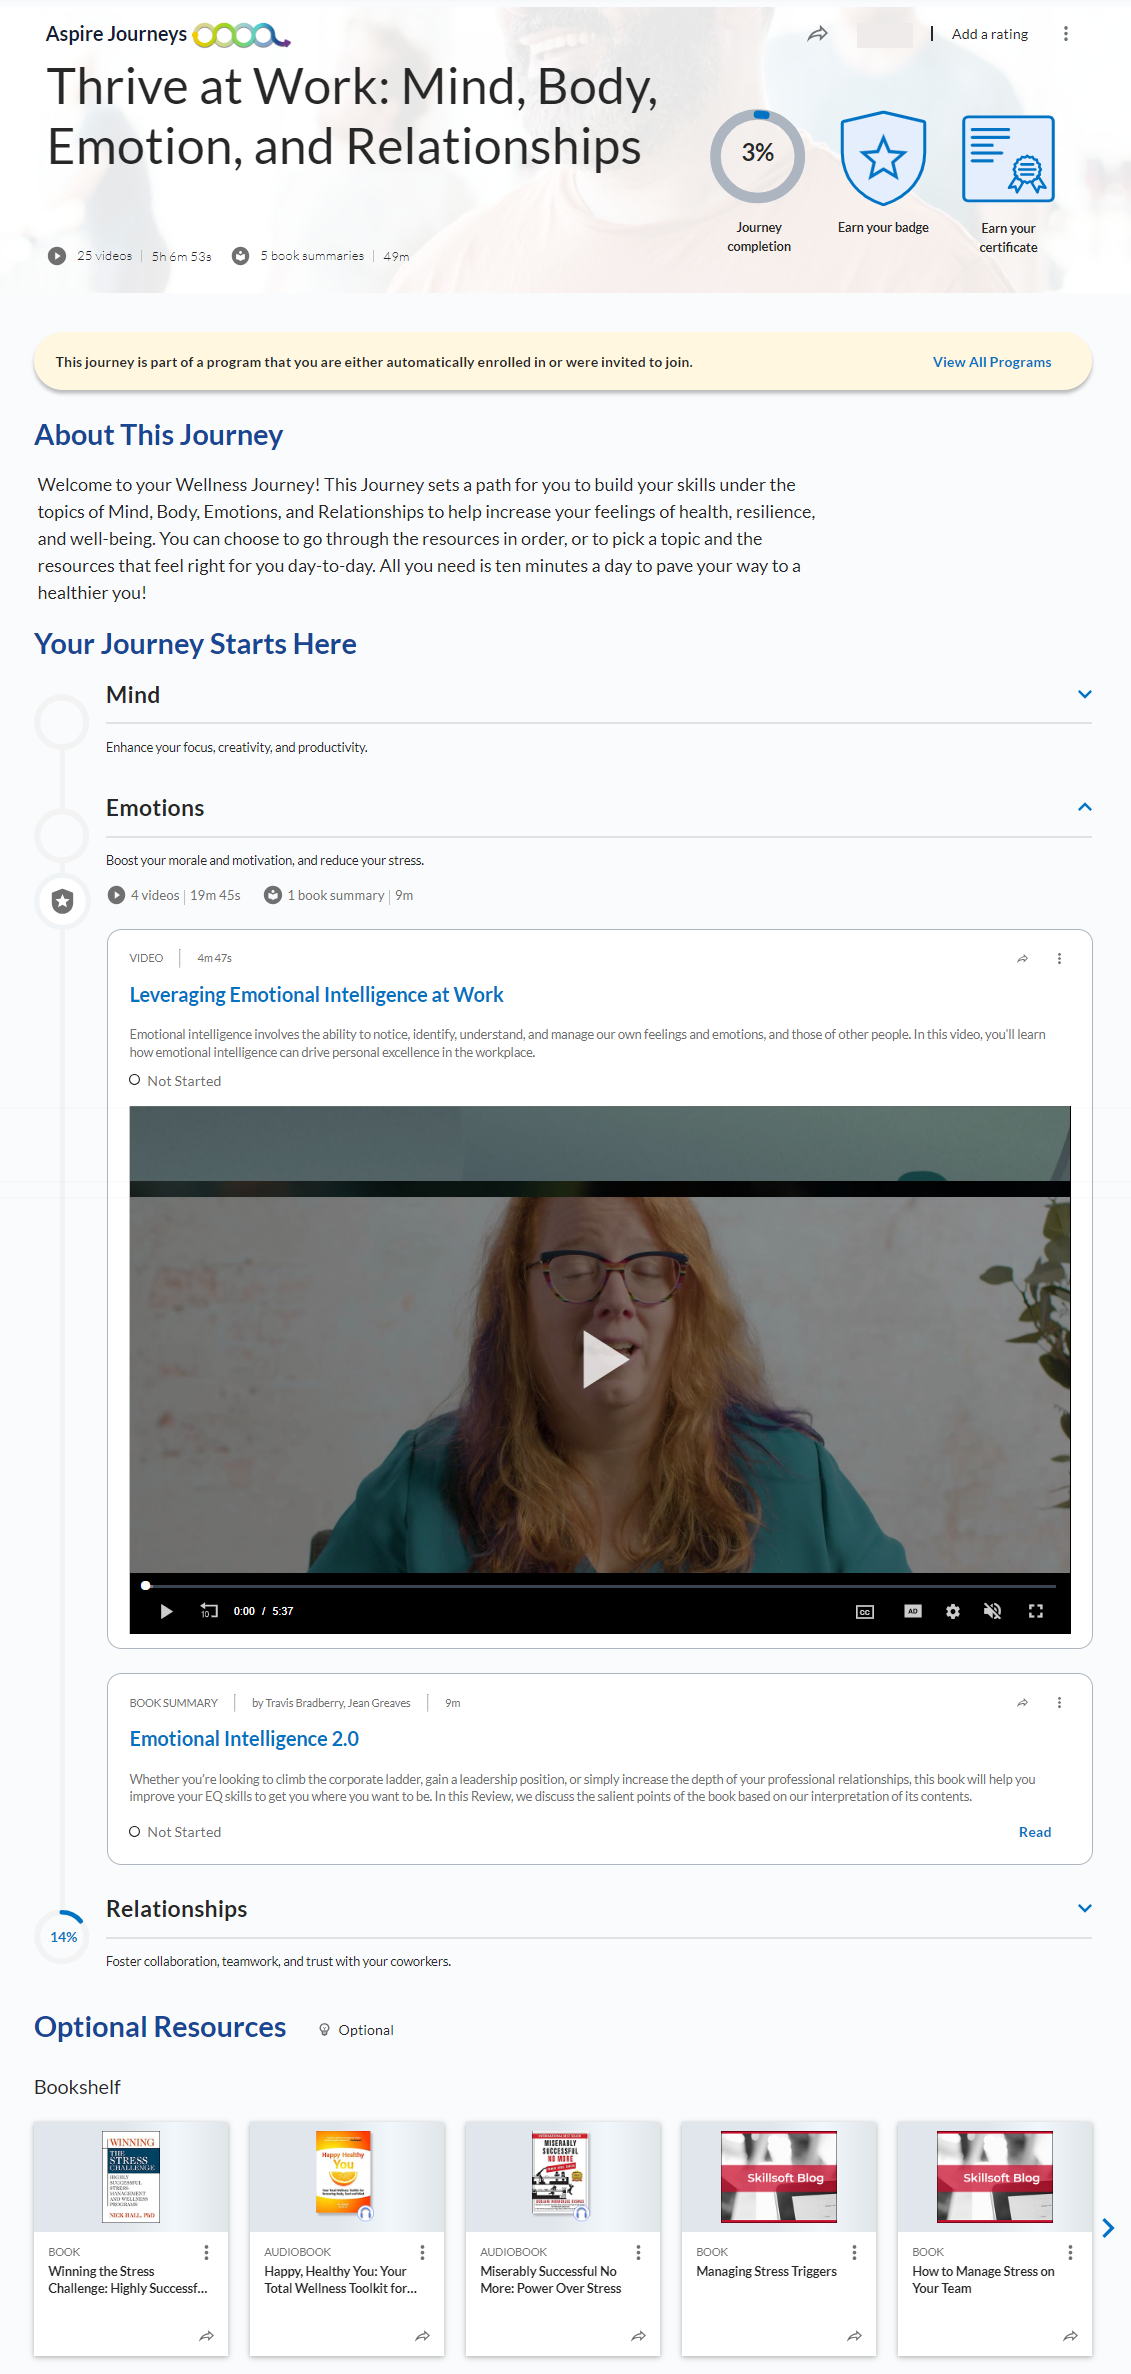Click the Earn your certificate icon
The height and width of the screenshot is (2374, 1131).
[1008, 159]
